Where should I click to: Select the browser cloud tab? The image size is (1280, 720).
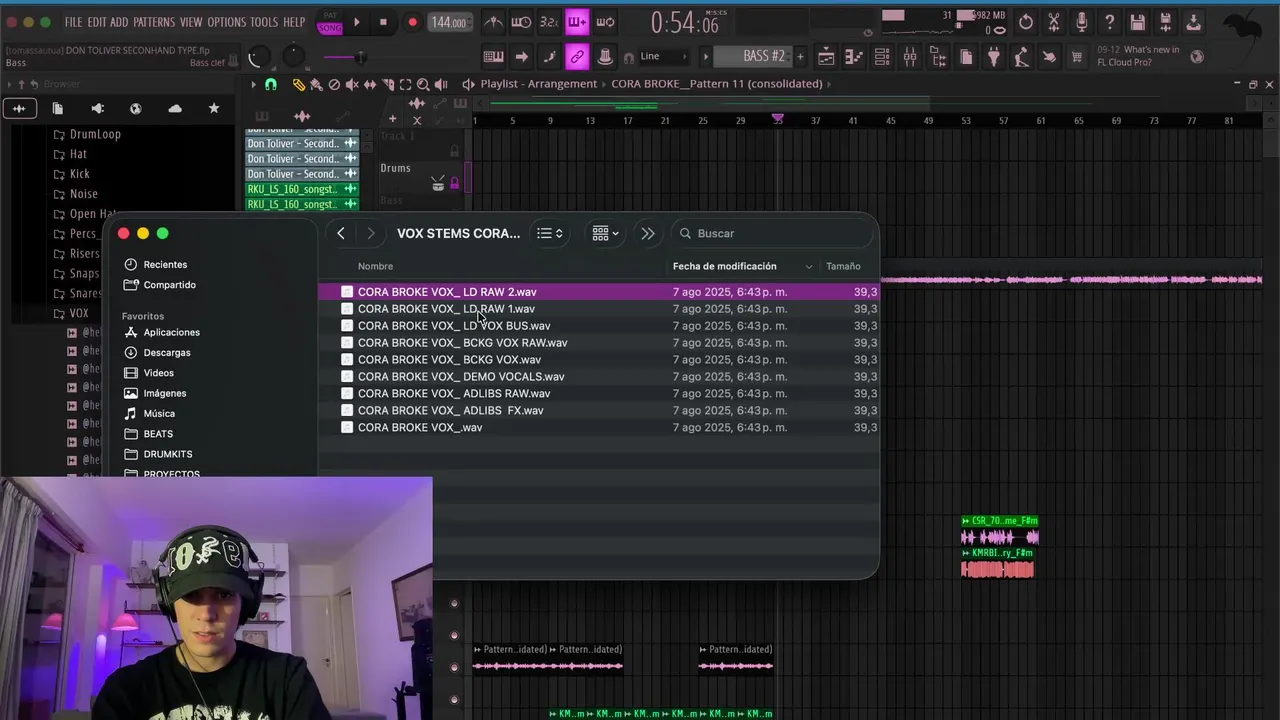click(x=175, y=108)
